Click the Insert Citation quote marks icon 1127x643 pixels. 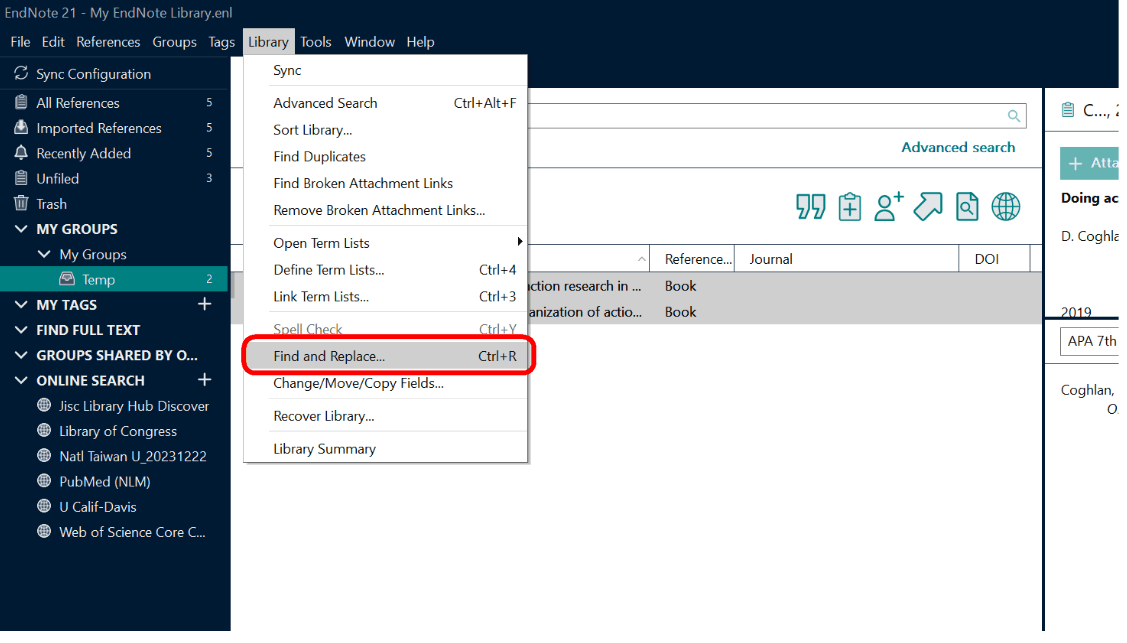[811, 207]
